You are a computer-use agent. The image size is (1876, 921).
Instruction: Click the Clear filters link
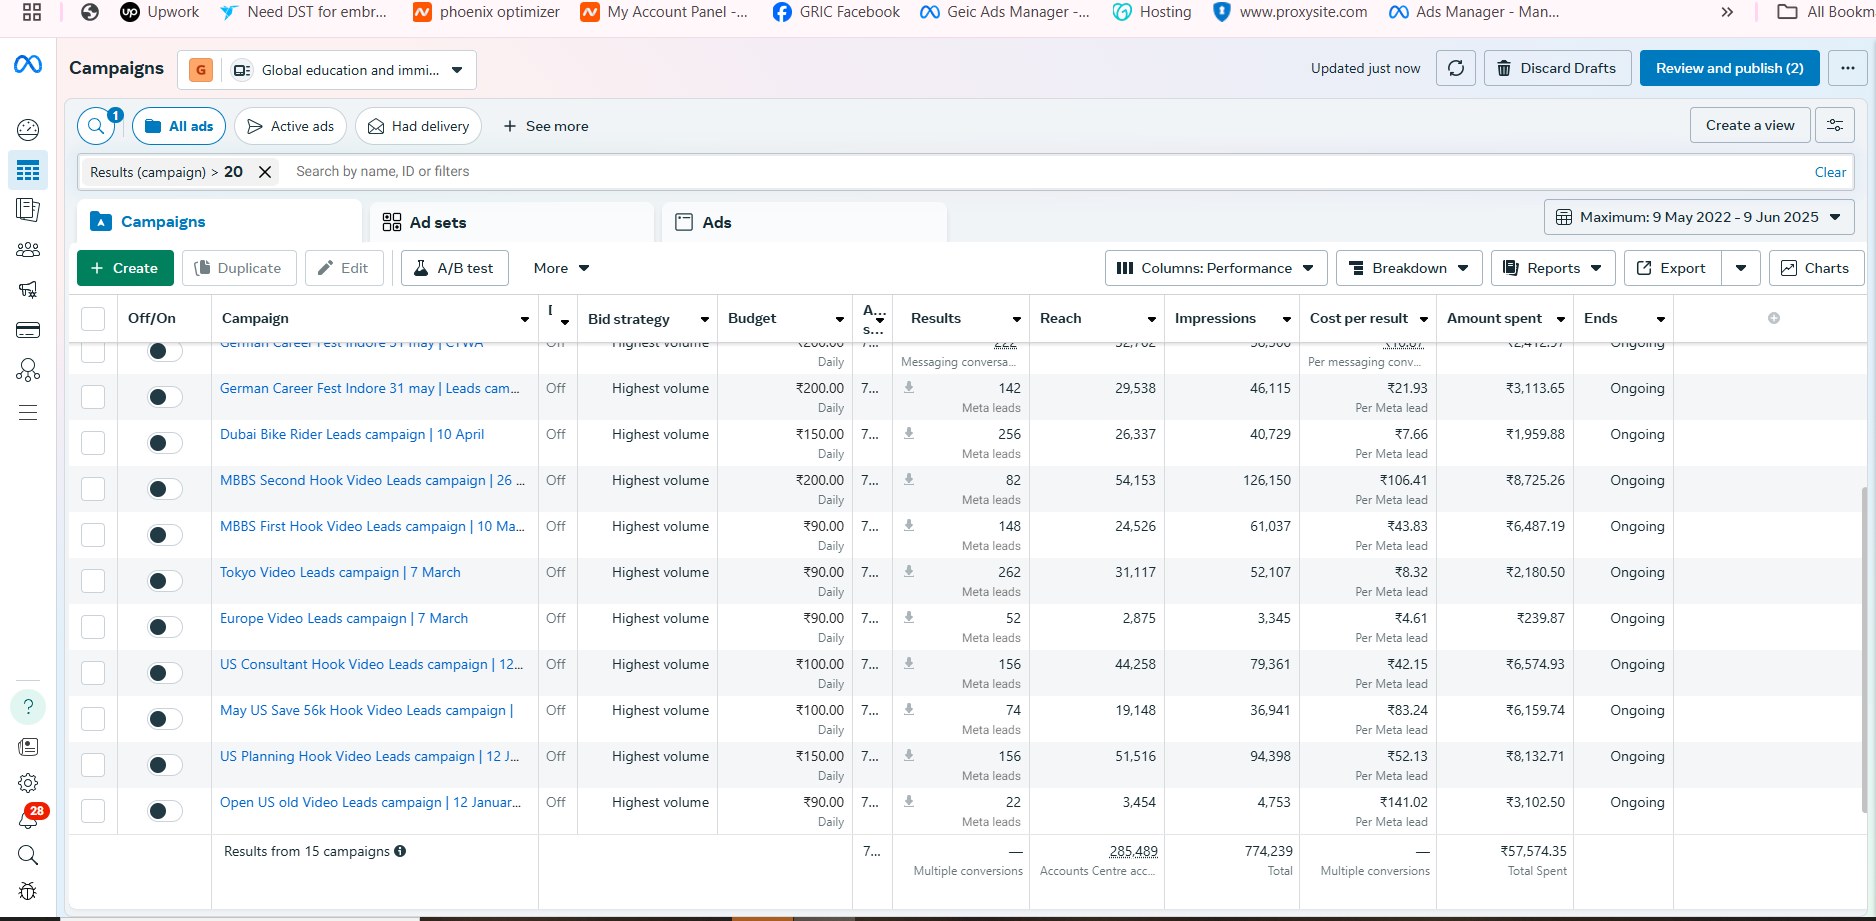(x=1830, y=172)
